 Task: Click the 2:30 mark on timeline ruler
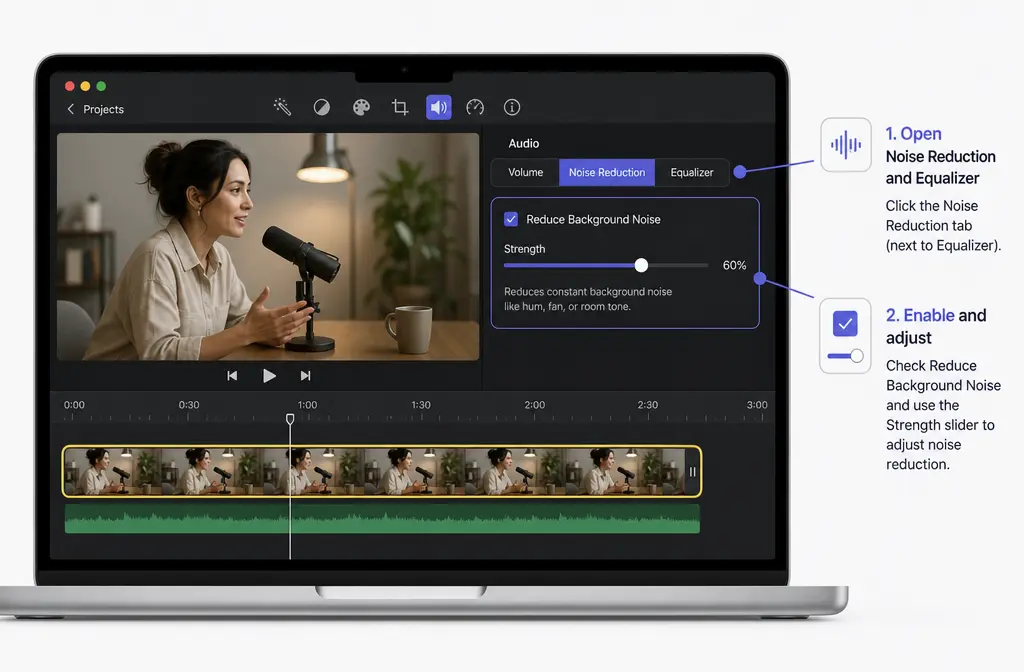[647, 405]
